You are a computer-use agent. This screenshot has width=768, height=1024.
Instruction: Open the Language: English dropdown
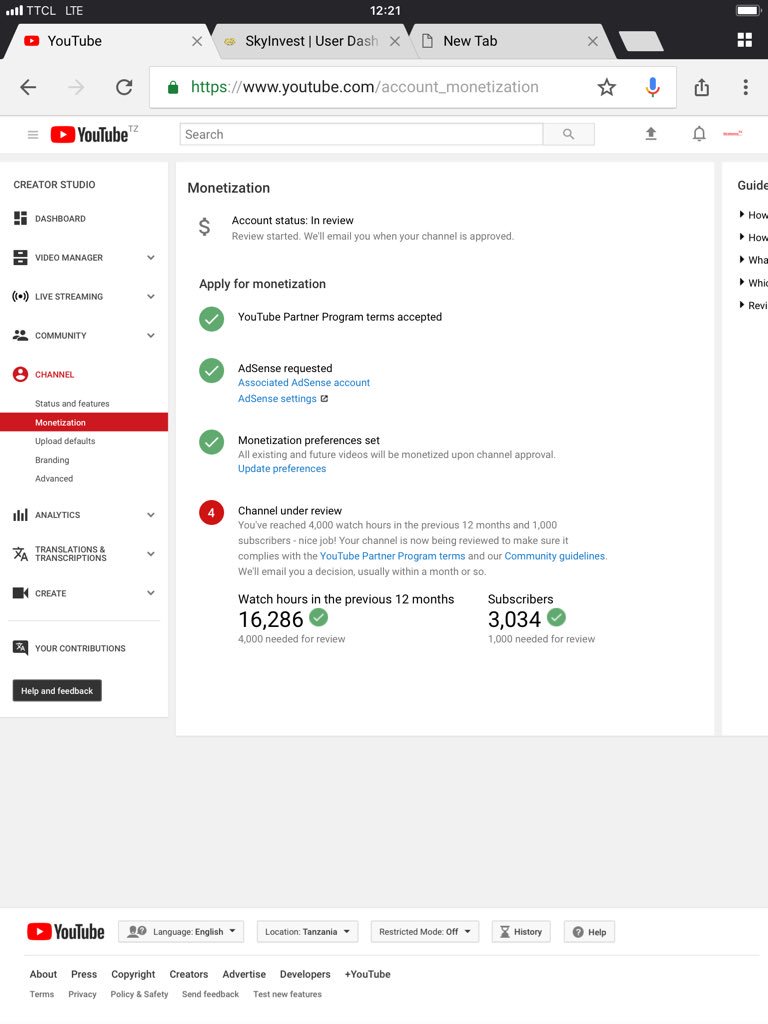(x=181, y=931)
